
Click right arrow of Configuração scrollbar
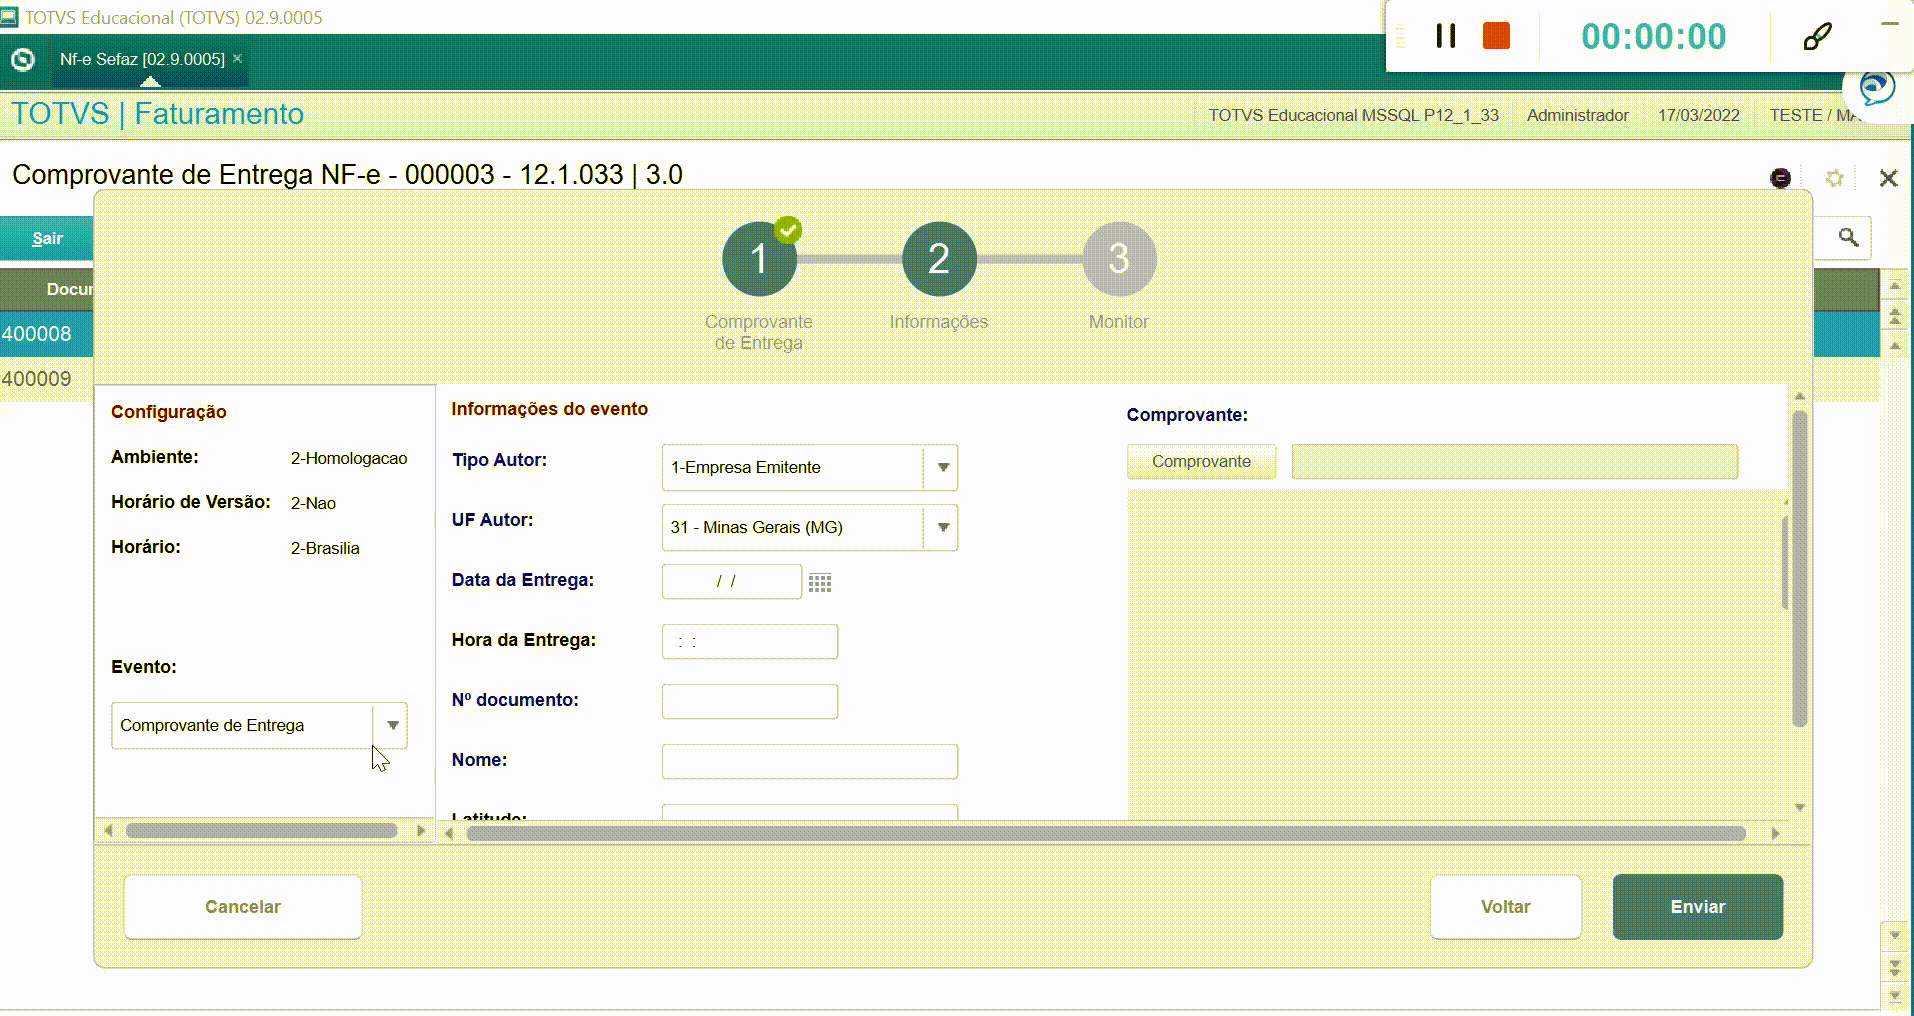coord(421,831)
